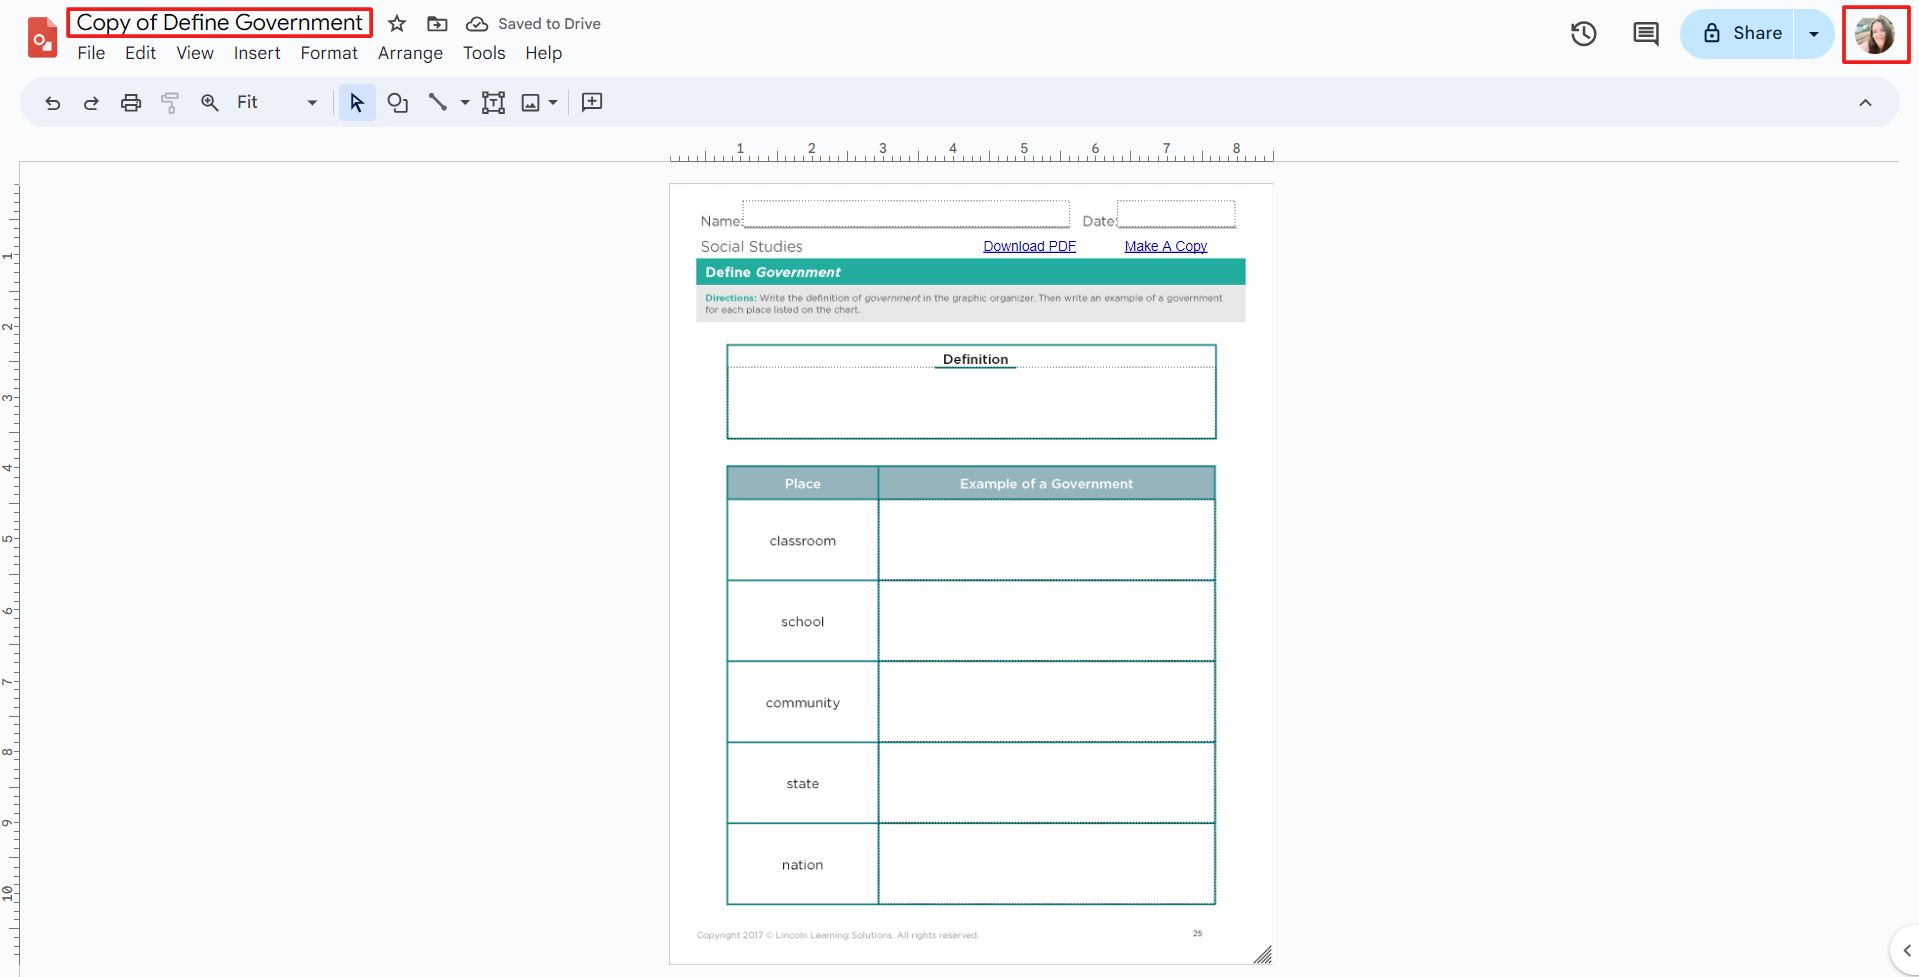
Task: Open the Insert menu
Action: 257,53
